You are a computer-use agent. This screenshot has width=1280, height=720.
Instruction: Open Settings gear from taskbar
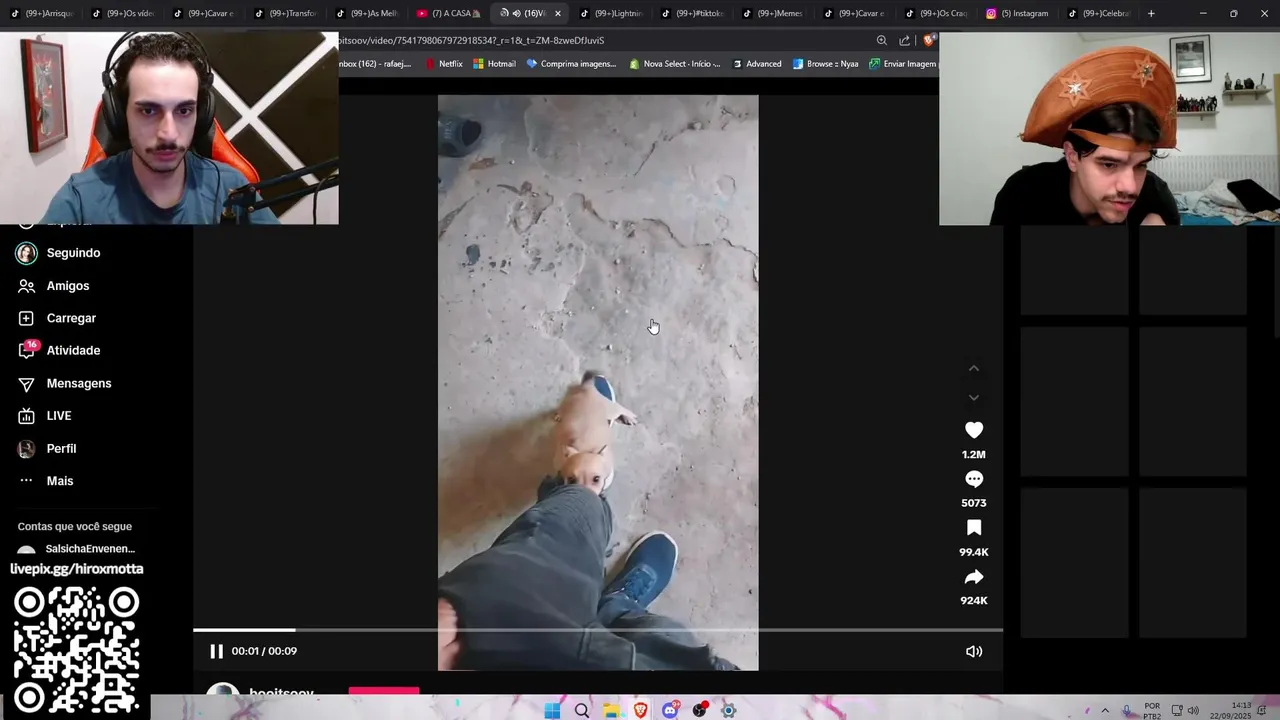(729, 711)
